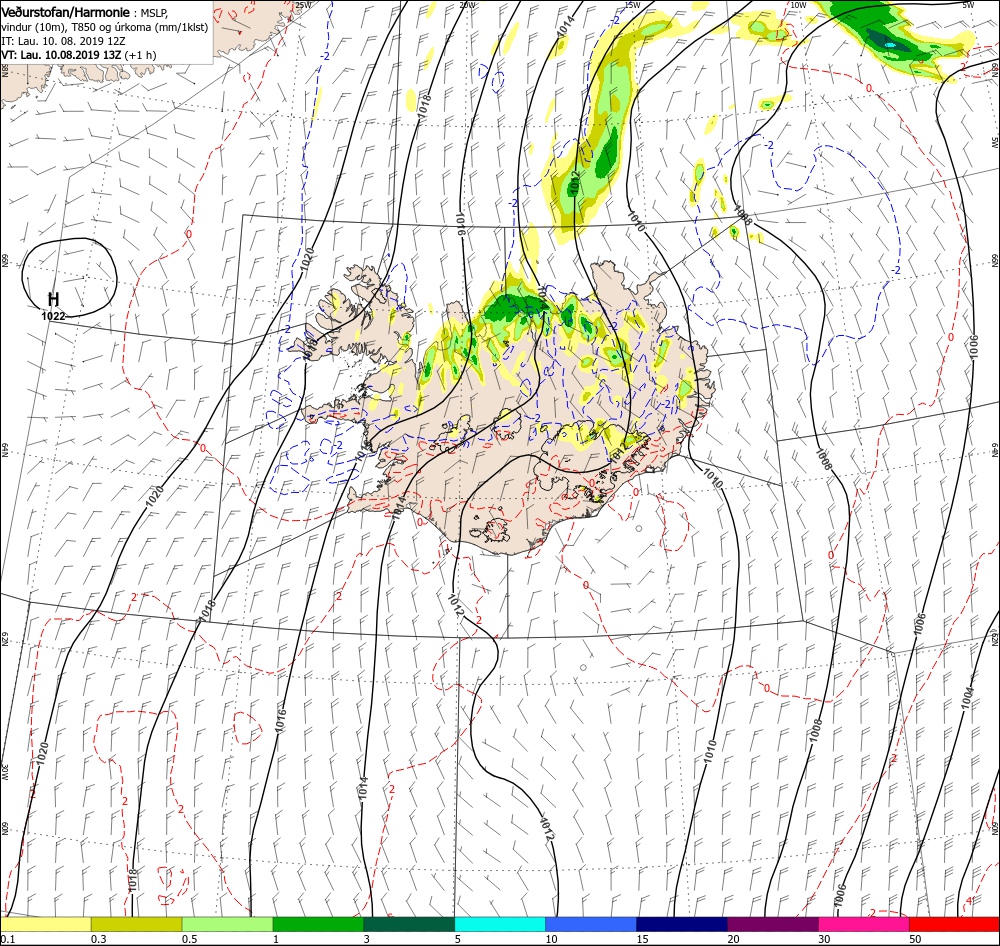Click the light green 0.5–1 legend block

[227, 924]
